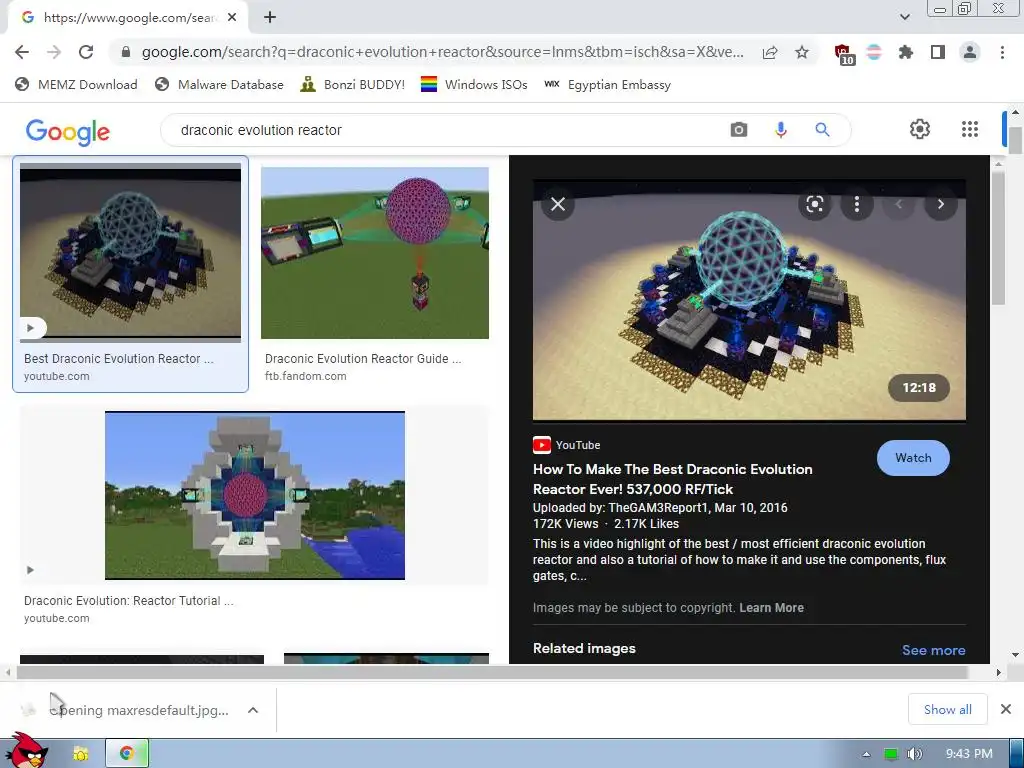Open Malware Database bookmark
Screen dimensions: 1024x768
coord(219,84)
